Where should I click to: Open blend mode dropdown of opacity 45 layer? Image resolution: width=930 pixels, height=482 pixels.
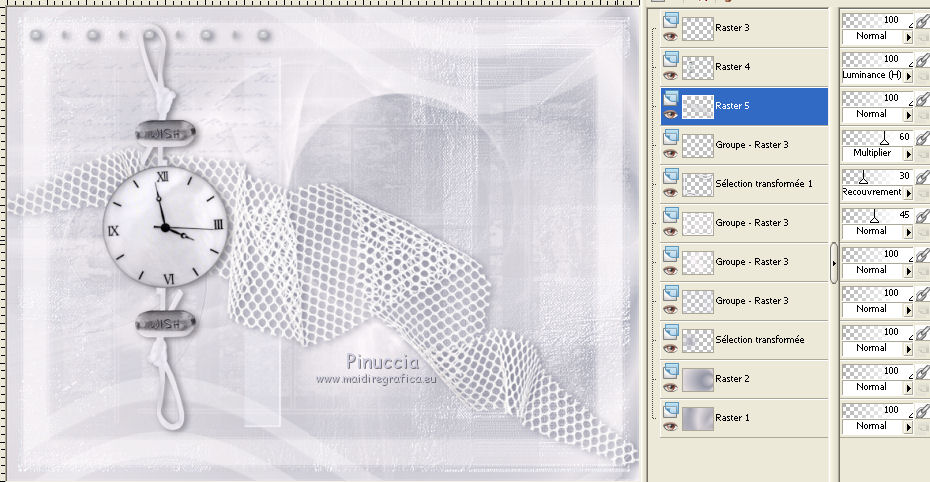908,232
